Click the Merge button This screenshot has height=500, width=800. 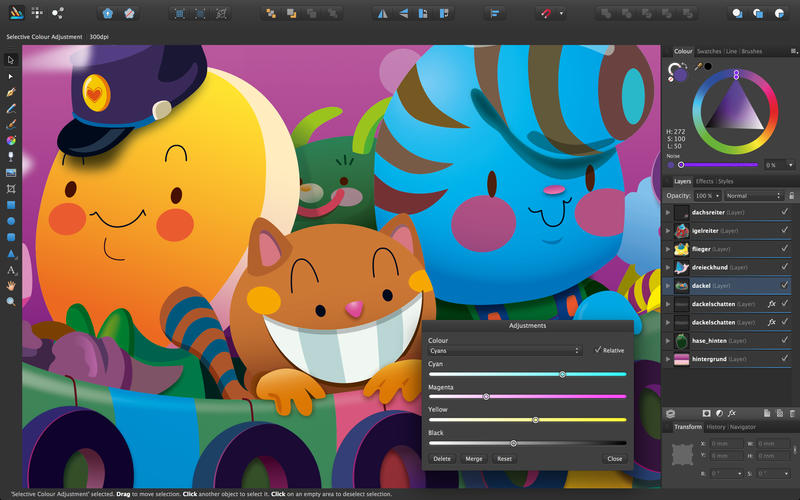coord(474,458)
